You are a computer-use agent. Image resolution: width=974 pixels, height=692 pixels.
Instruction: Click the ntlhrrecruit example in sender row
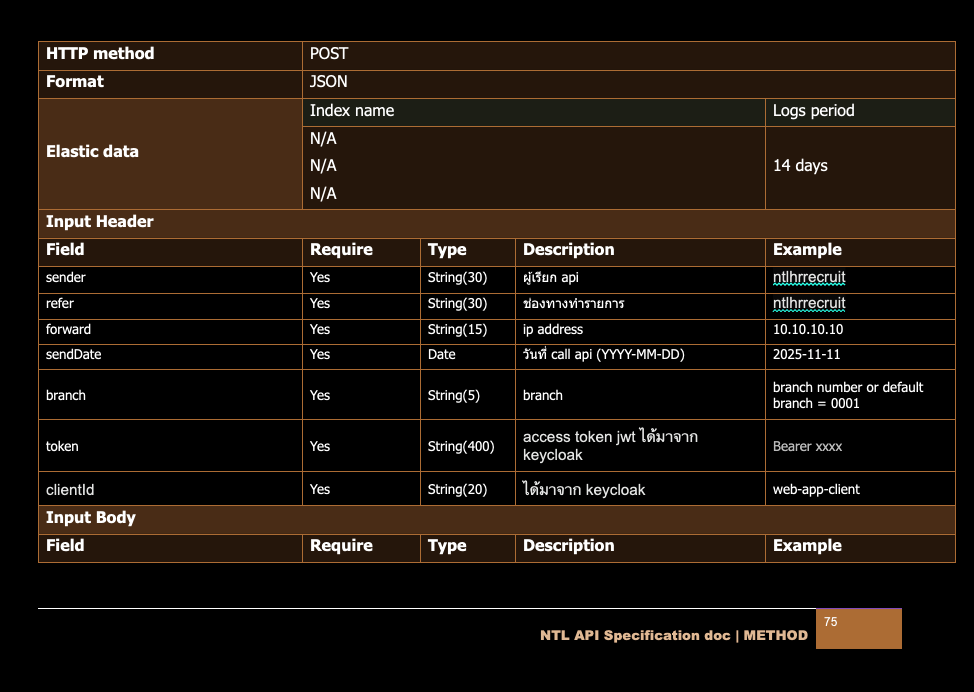(x=809, y=278)
